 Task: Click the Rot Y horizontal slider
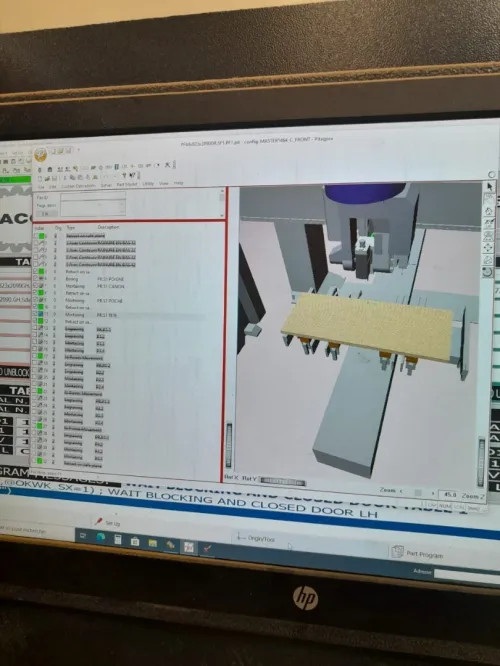tap(282, 482)
